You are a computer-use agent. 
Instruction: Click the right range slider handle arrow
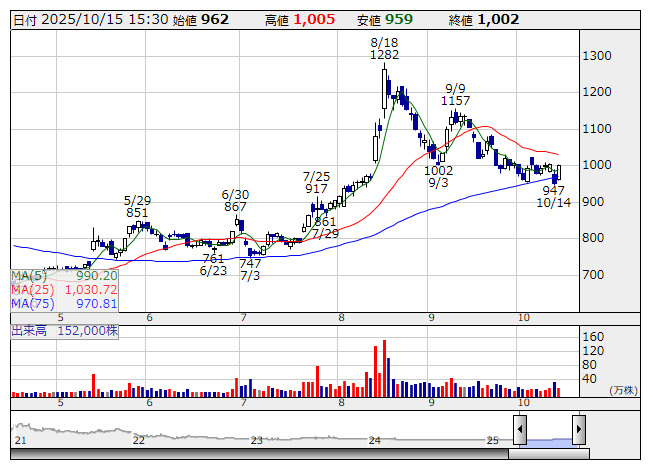[x=579, y=429]
